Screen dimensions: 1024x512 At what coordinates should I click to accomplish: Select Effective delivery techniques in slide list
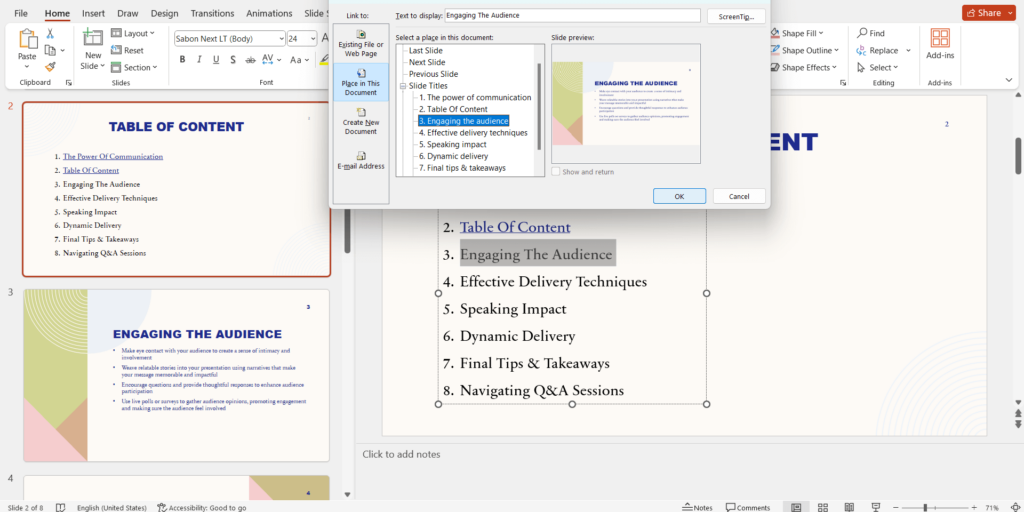point(473,132)
